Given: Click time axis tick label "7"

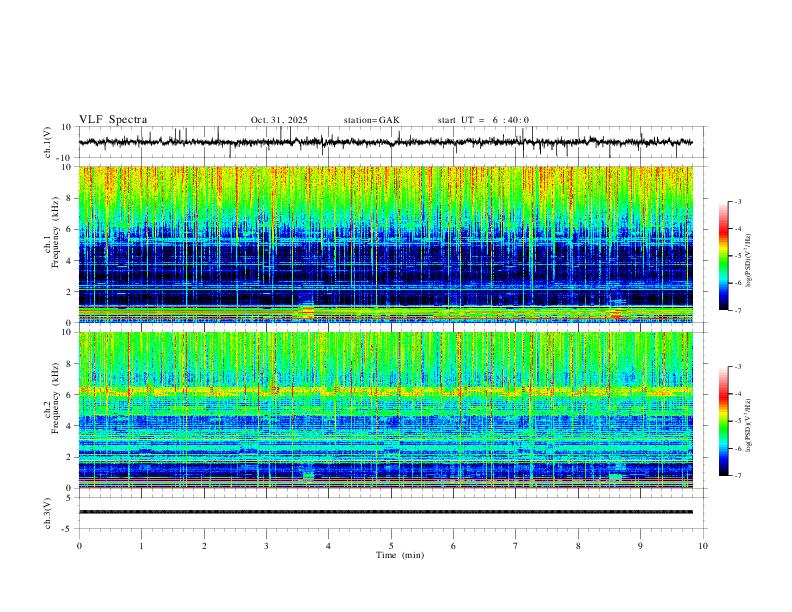Looking at the screenshot, I should click(516, 546).
